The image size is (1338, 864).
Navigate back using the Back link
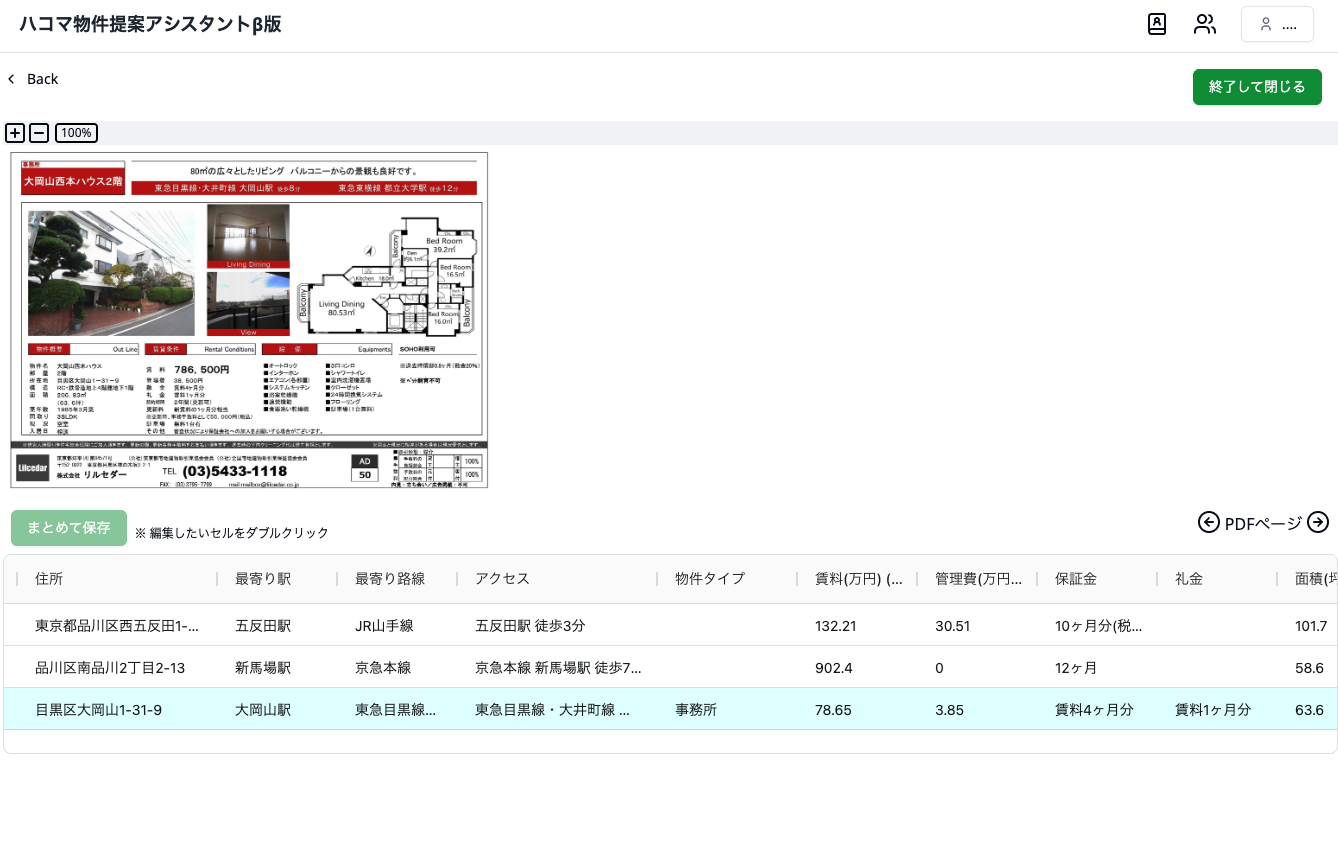[x=42, y=79]
